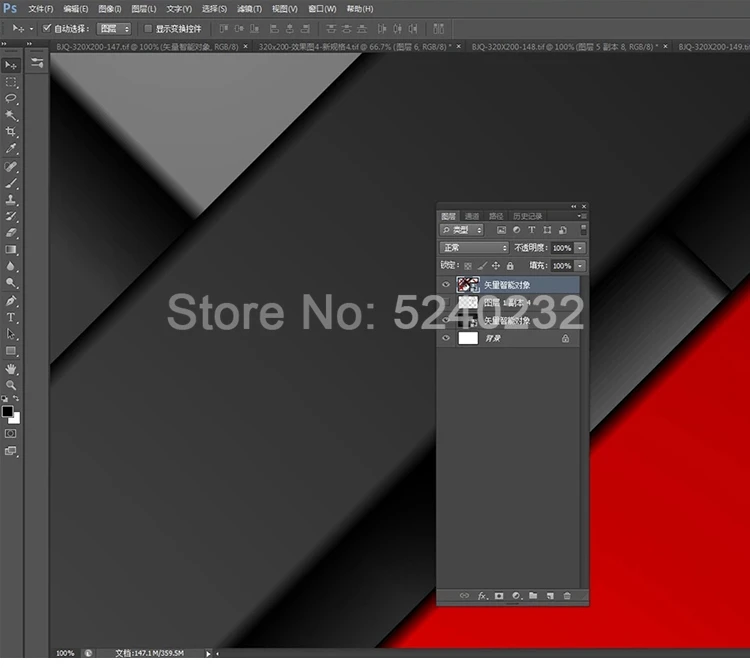Delete the selected layer

567,596
